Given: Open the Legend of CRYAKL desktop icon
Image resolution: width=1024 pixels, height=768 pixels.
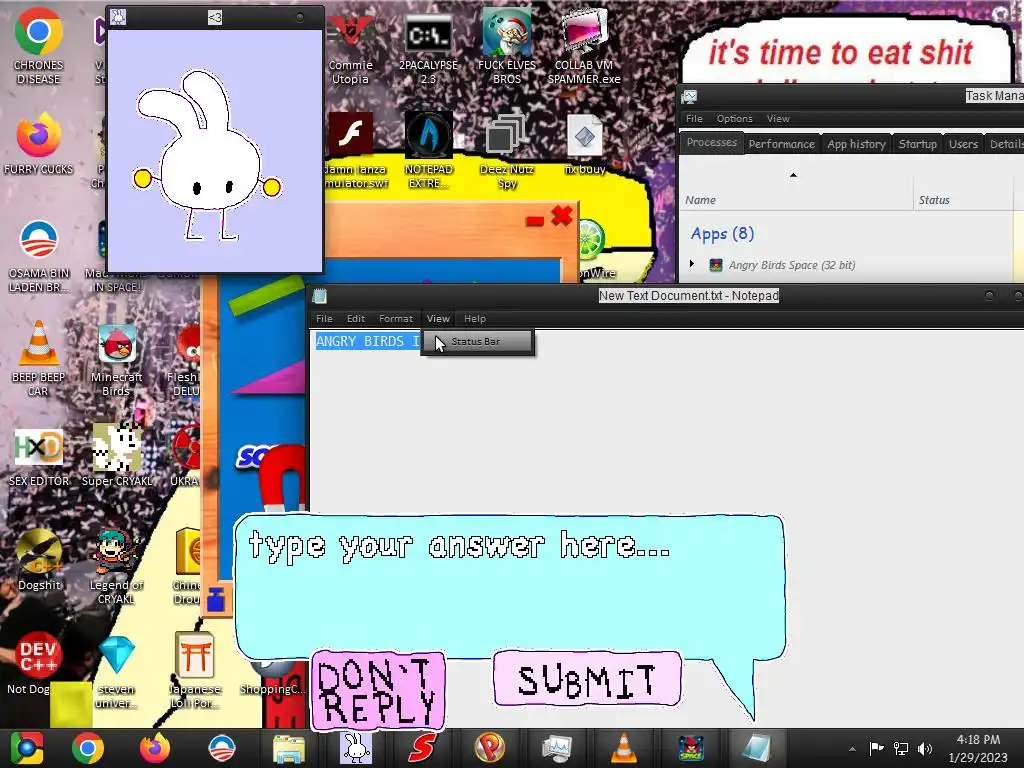Looking at the screenshot, I should [116, 566].
